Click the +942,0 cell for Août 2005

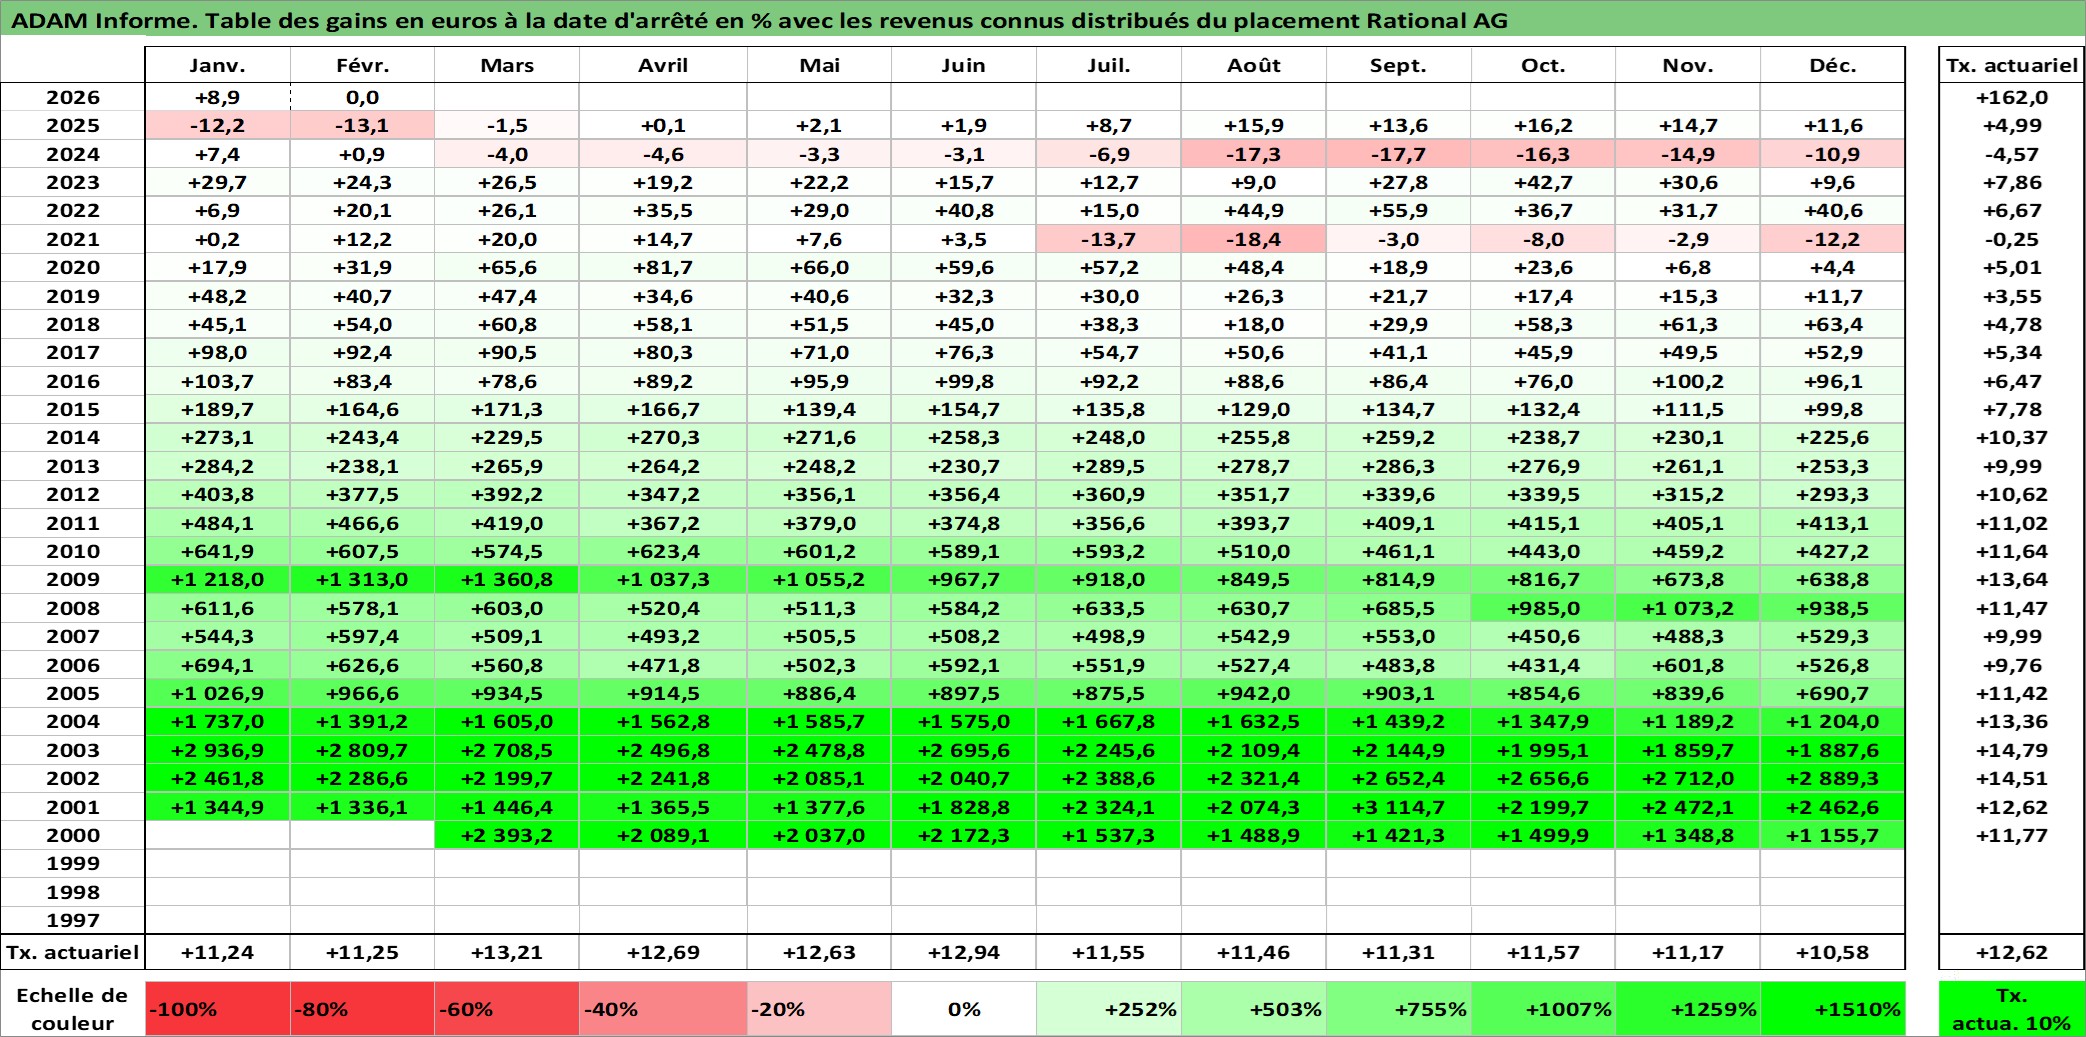pyautogui.click(x=1254, y=693)
